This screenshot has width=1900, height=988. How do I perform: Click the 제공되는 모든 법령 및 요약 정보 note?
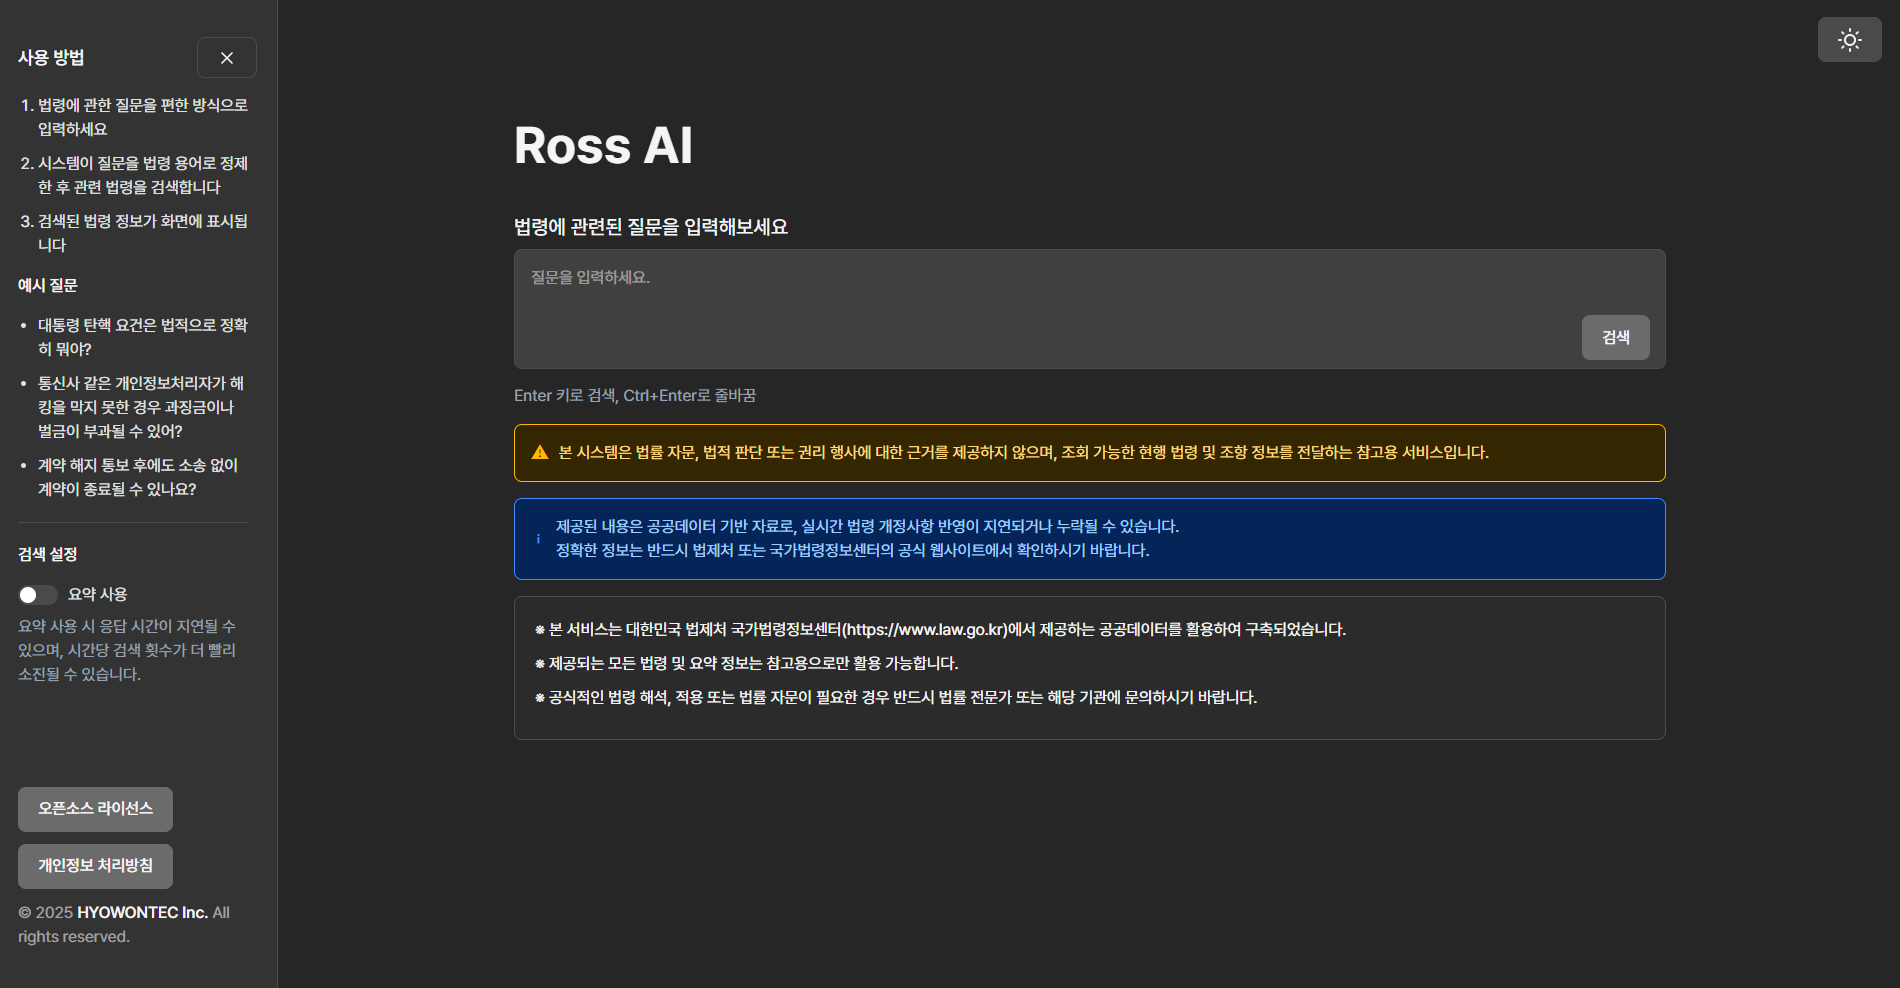tap(747, 664)
